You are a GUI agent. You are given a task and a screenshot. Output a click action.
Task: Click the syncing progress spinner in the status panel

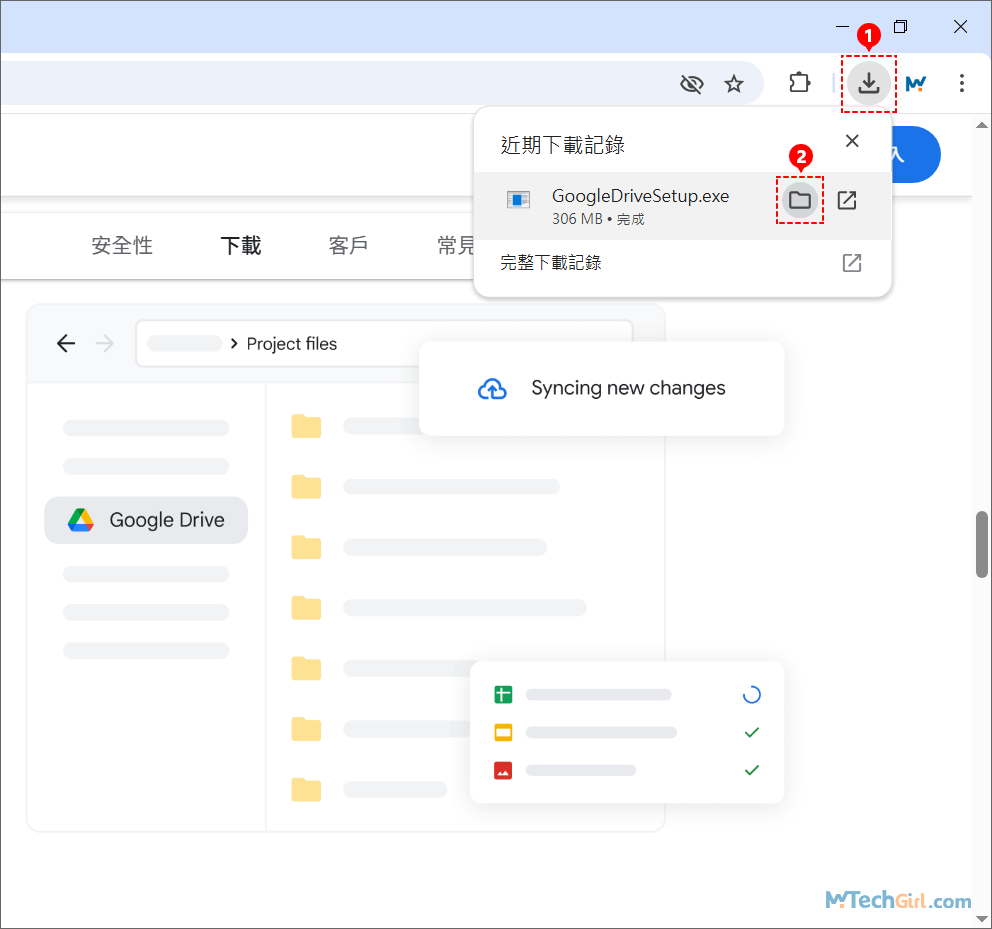751,694
